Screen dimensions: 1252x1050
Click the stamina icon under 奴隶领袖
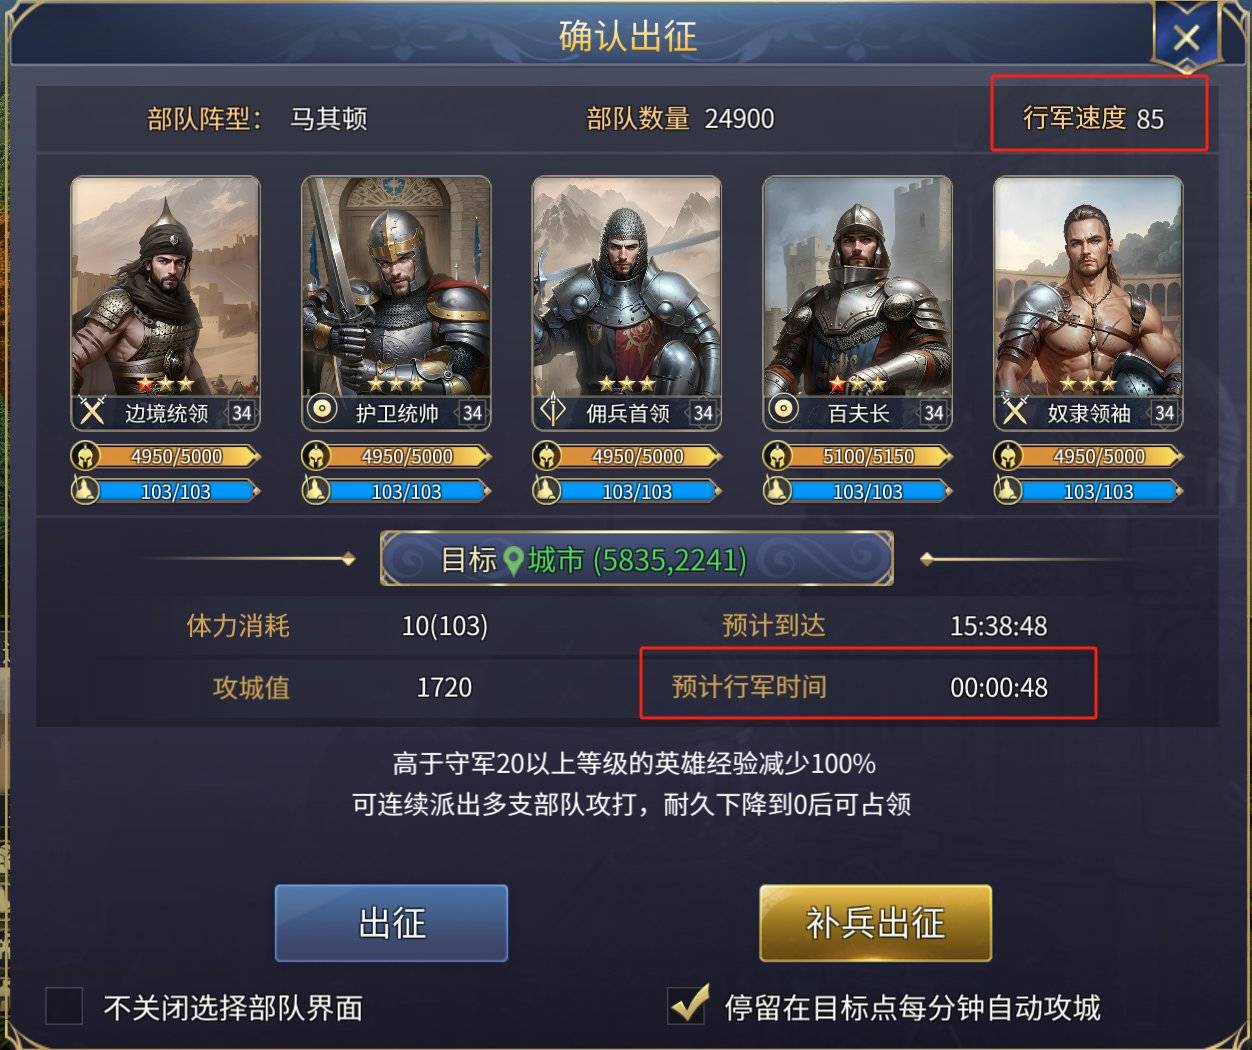(1008, 491)
